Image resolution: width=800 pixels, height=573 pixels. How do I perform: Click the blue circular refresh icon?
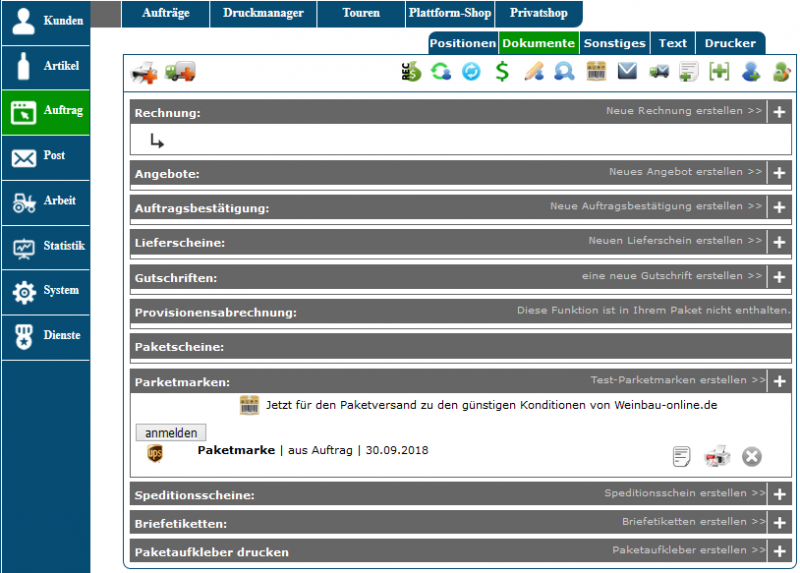click(471, 72)
